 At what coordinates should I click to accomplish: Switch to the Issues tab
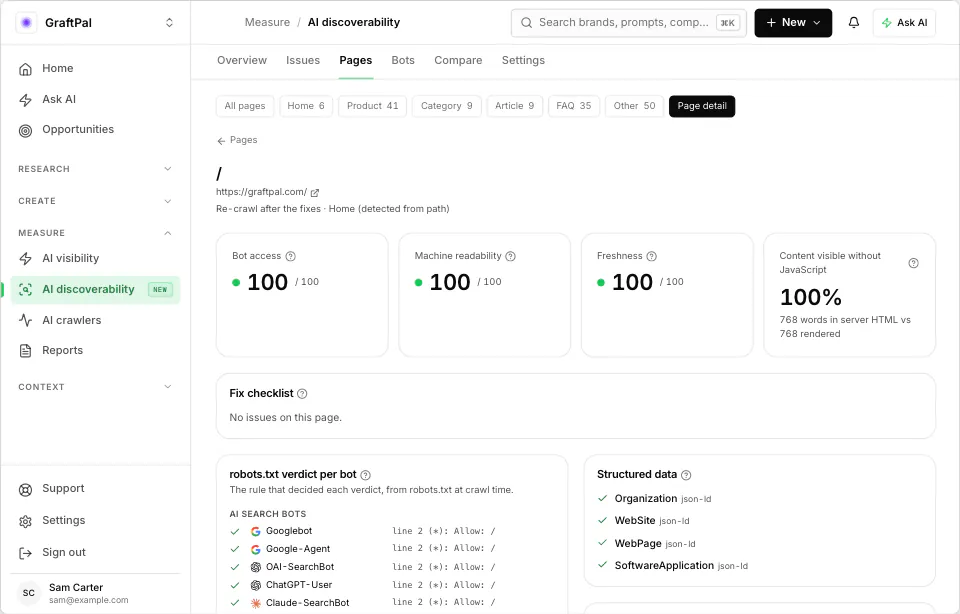coord(303,60)
